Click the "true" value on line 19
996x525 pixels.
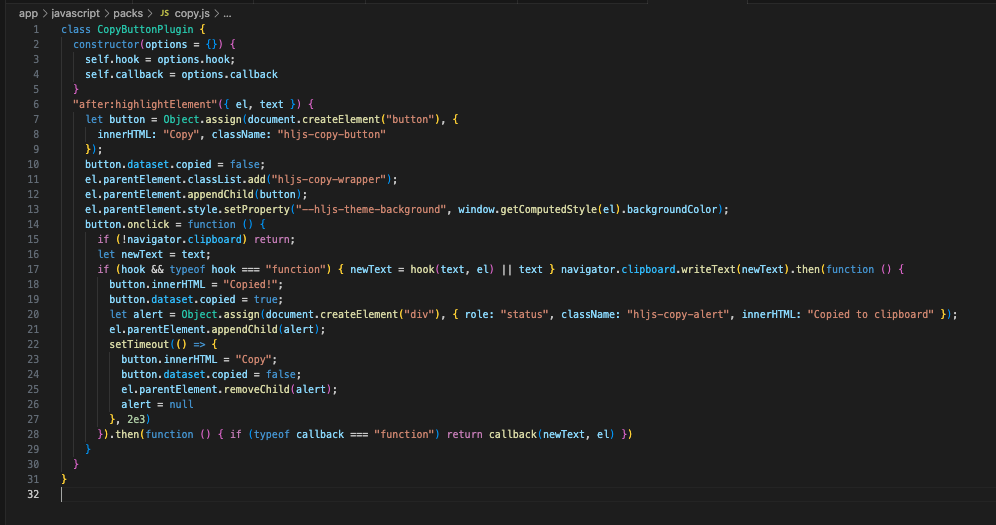coord(266,300)
